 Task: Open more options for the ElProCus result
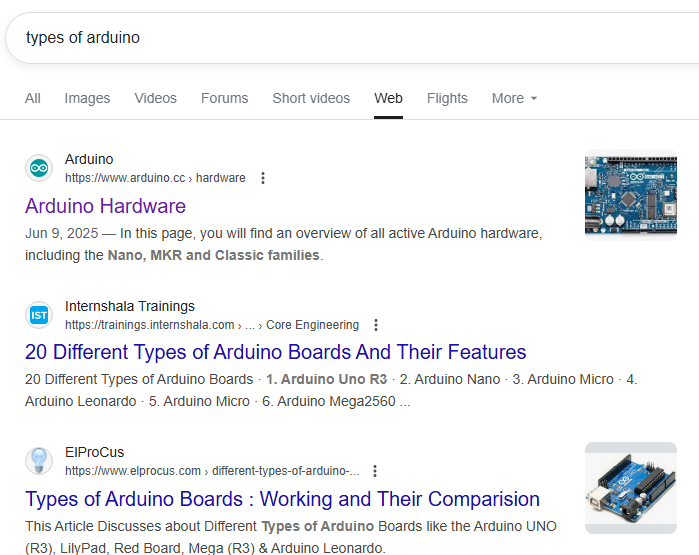point(375,471)
